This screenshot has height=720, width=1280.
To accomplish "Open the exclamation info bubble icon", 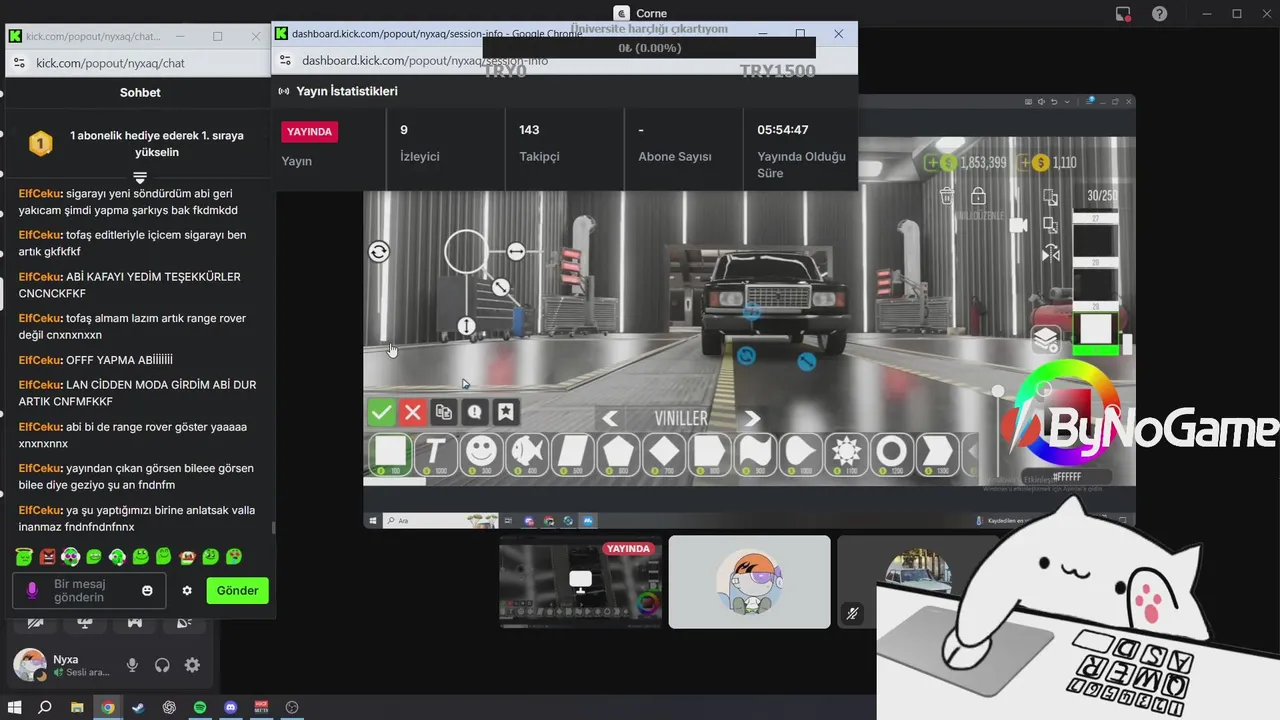I will click(x=474, y=411).
